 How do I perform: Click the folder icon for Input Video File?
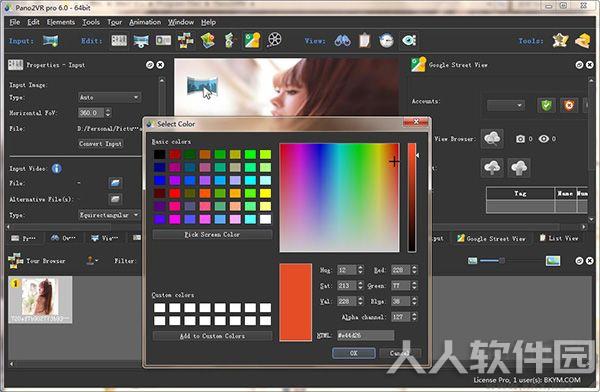point(115,183)
